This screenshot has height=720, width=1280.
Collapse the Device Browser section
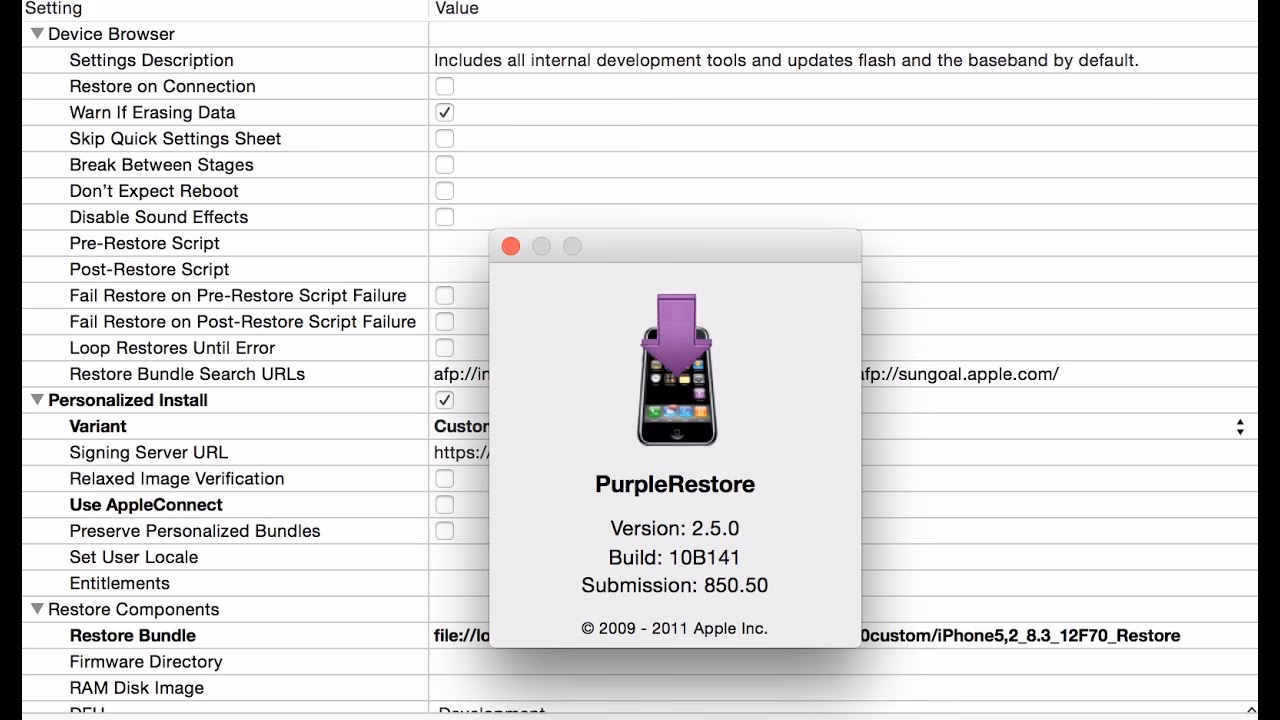[38, 34]
